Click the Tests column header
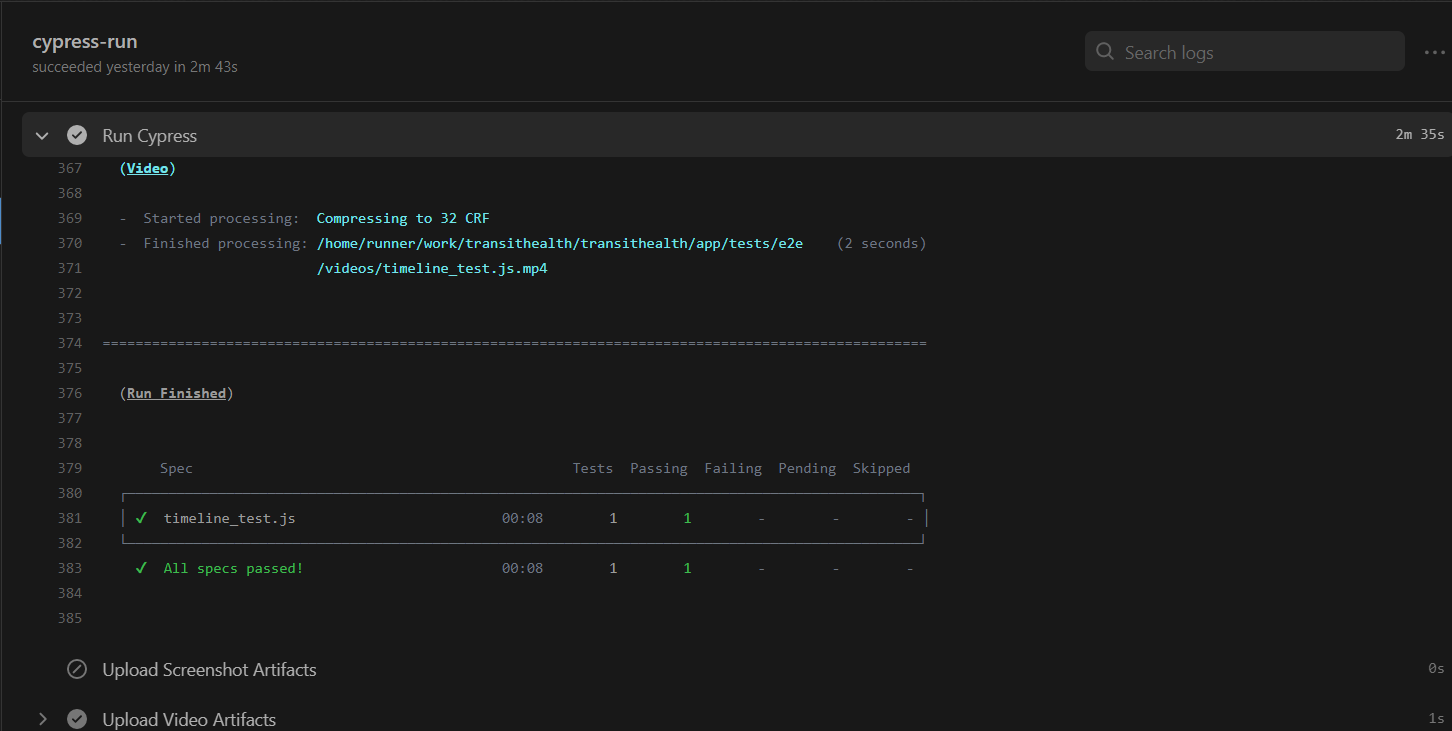1452x731 pixels. coord(593,468)
